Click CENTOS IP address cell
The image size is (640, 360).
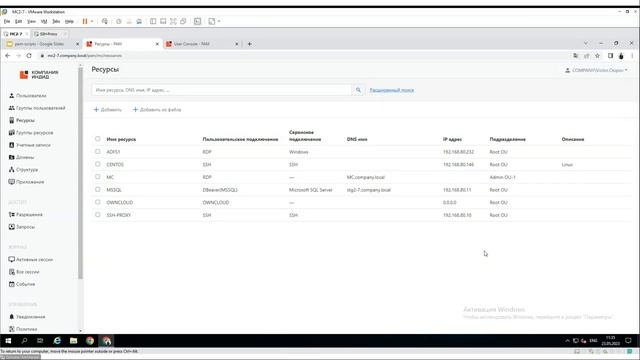tap(458, 164)
